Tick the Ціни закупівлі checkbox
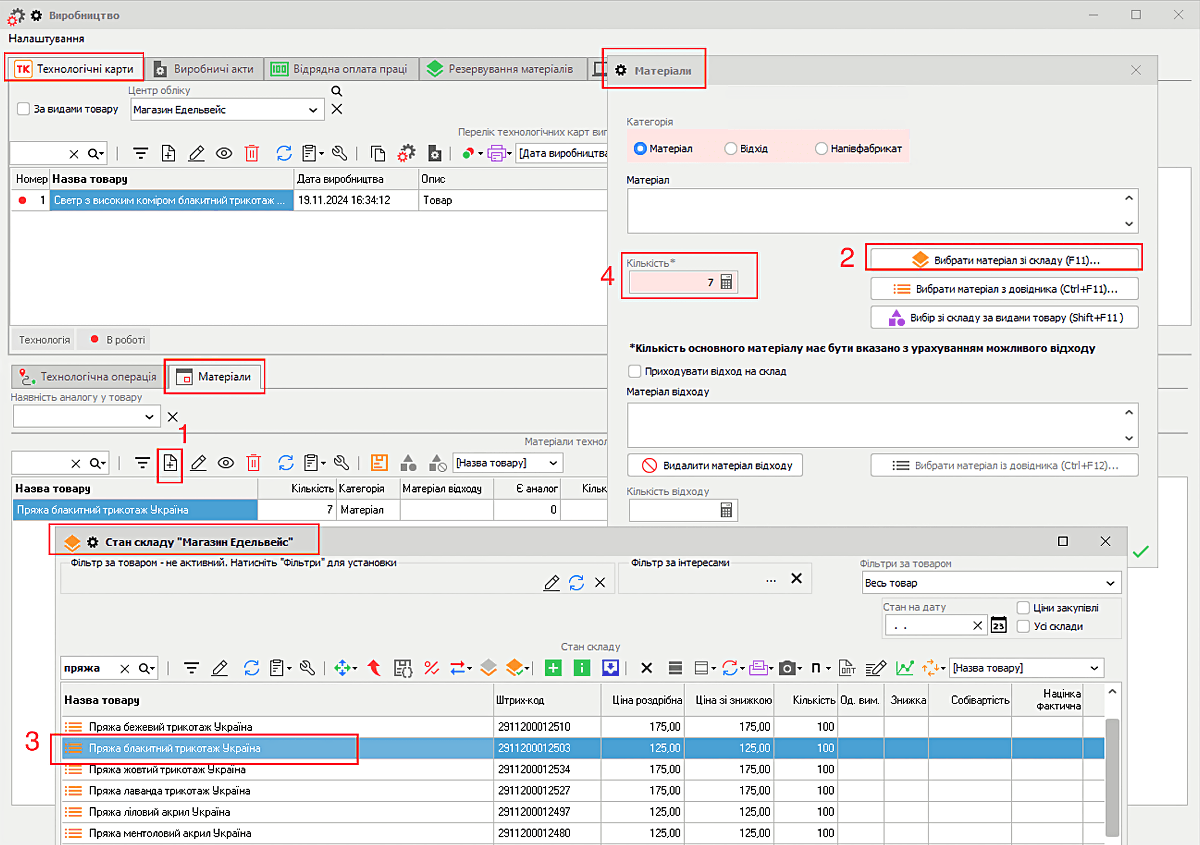The width and height of the screenshot is (1200, 845). tap(1023, 607)
